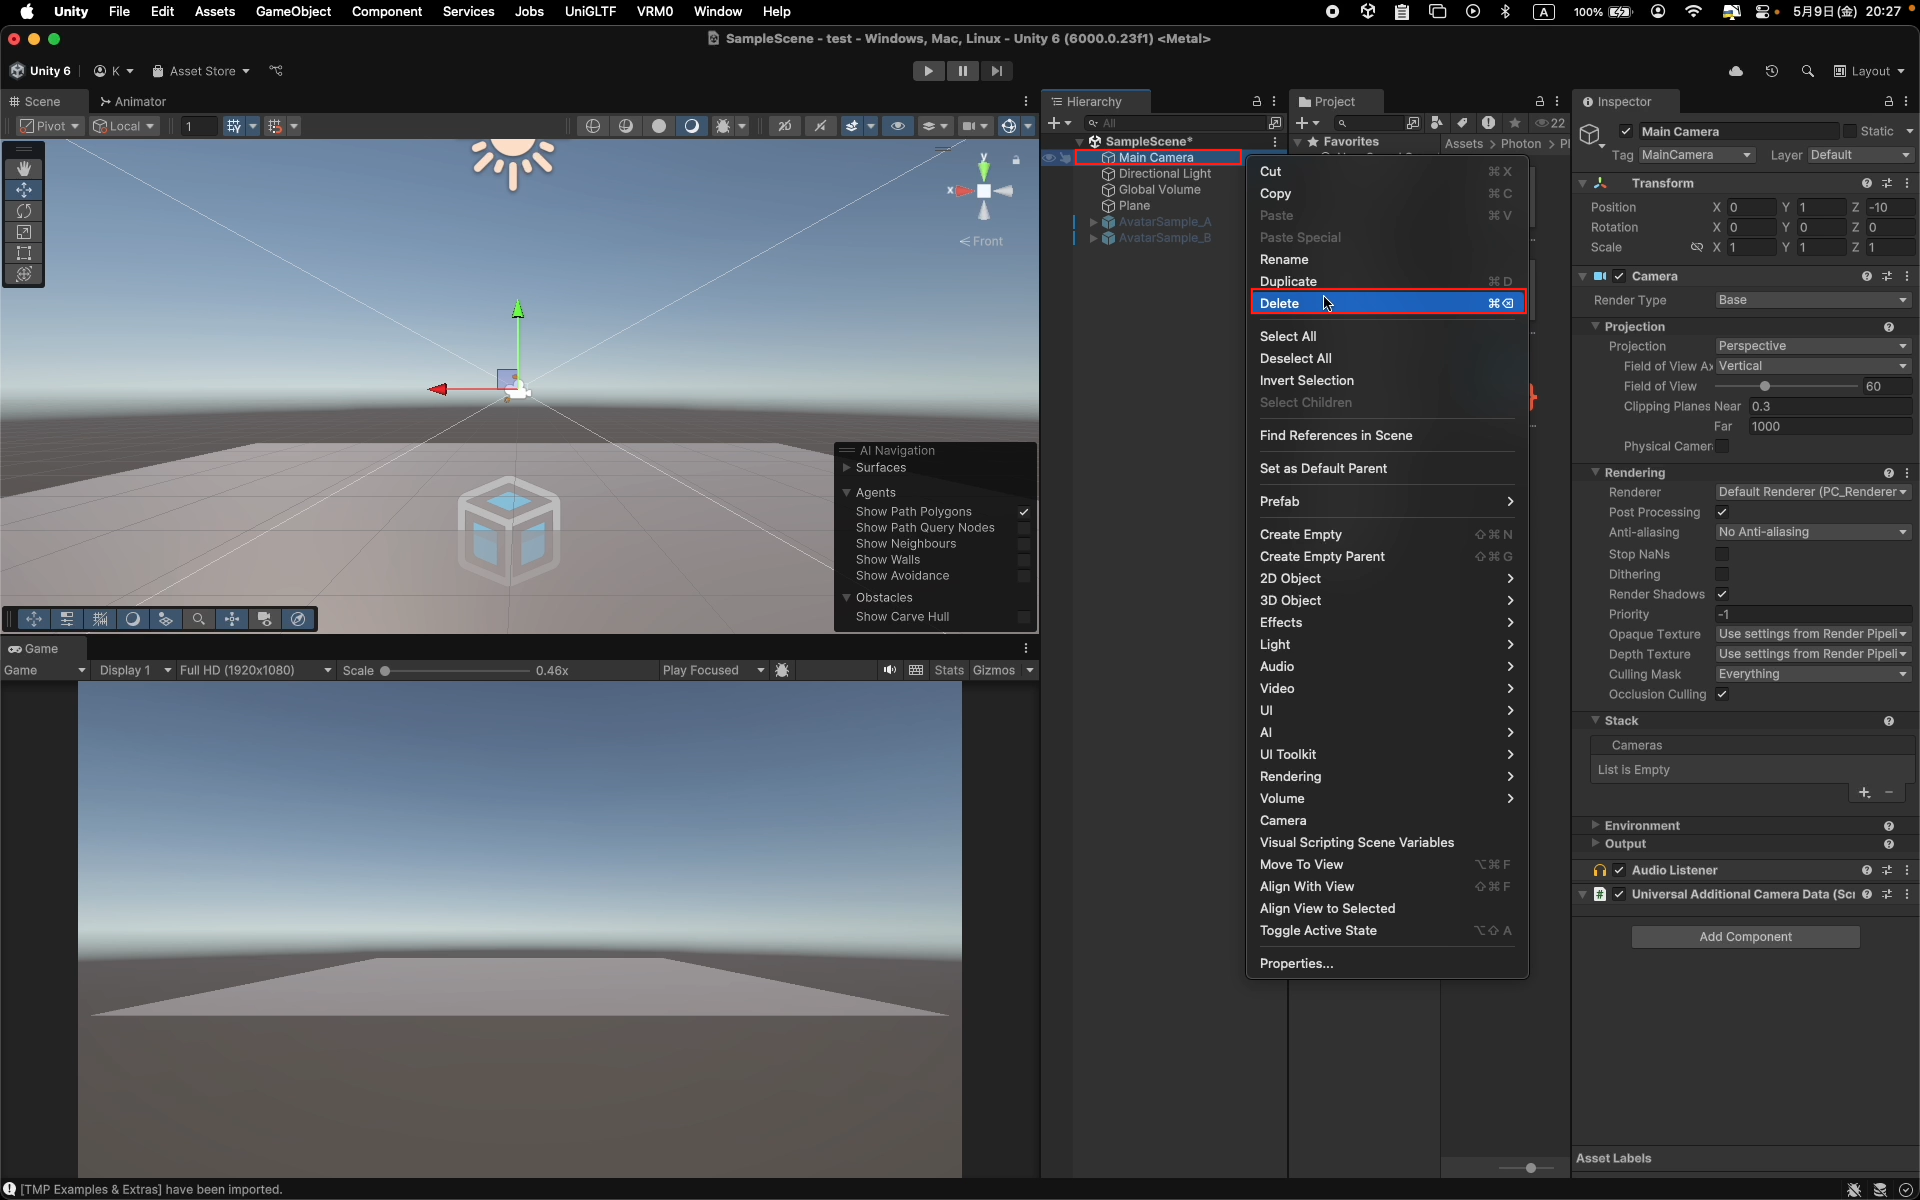
Task: Toggle the Static checkbox
Action: coord(1850,131)
